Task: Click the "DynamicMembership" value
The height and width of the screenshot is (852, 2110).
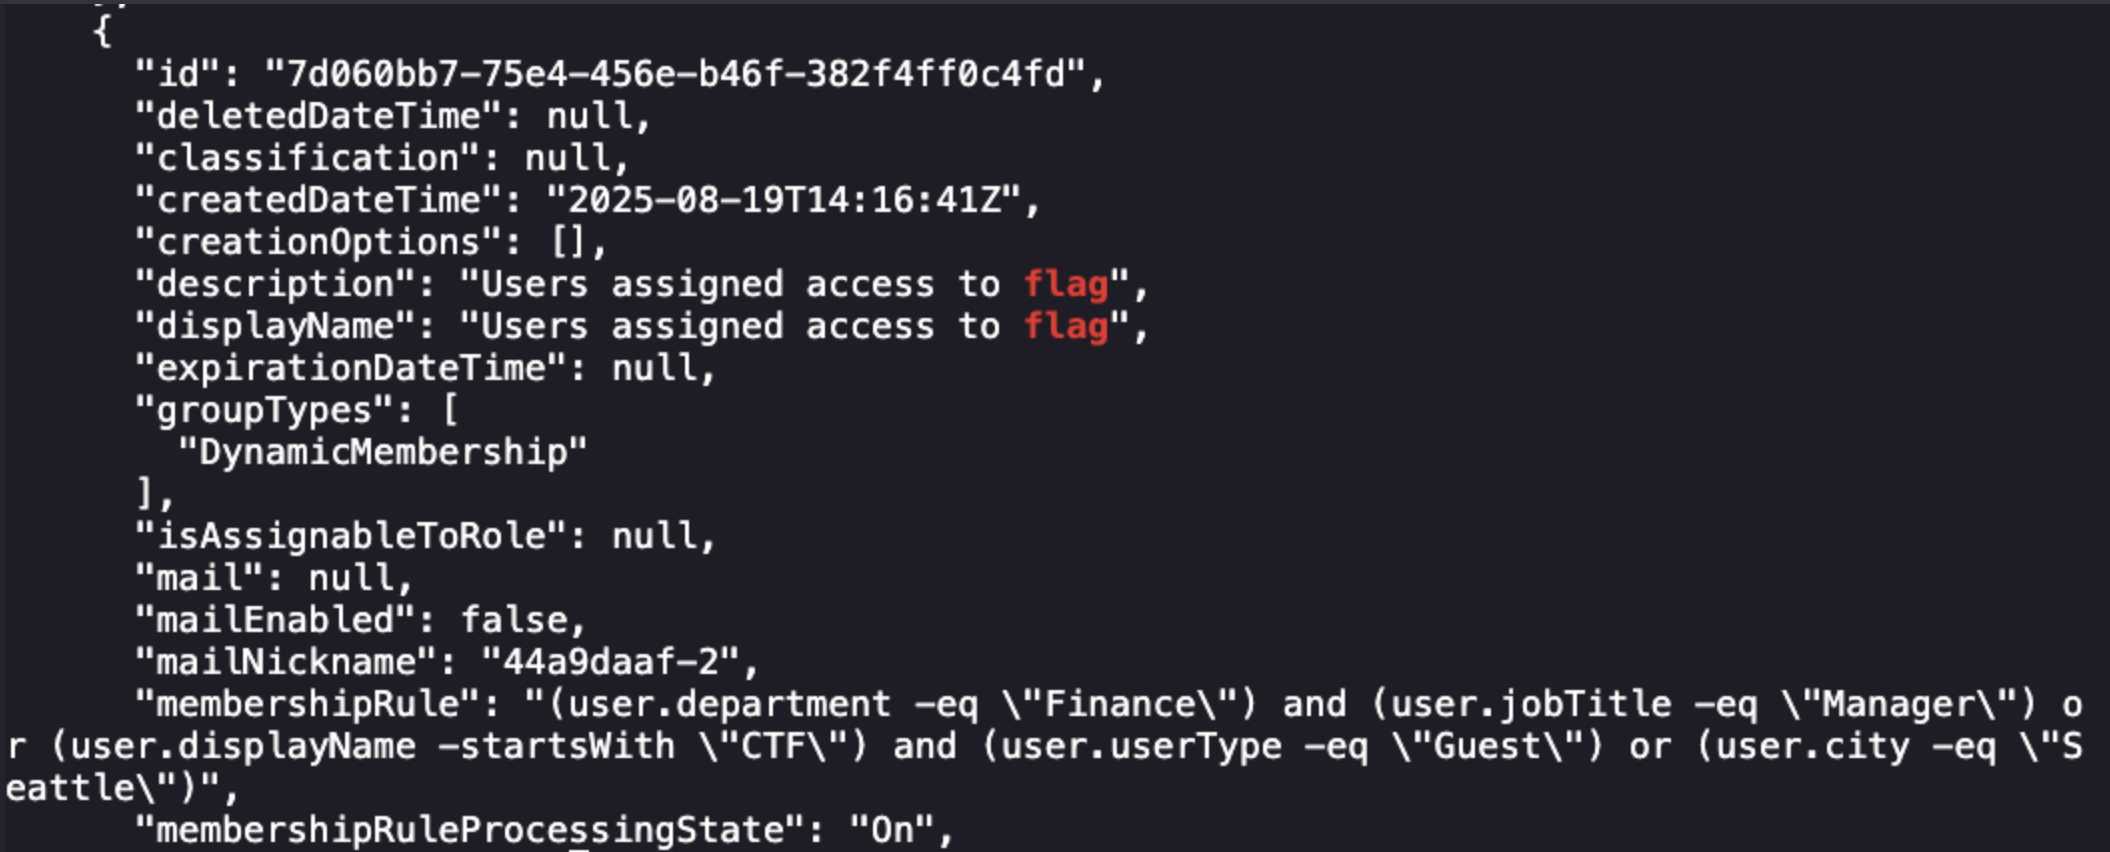Action: click(x=382, y=452)
